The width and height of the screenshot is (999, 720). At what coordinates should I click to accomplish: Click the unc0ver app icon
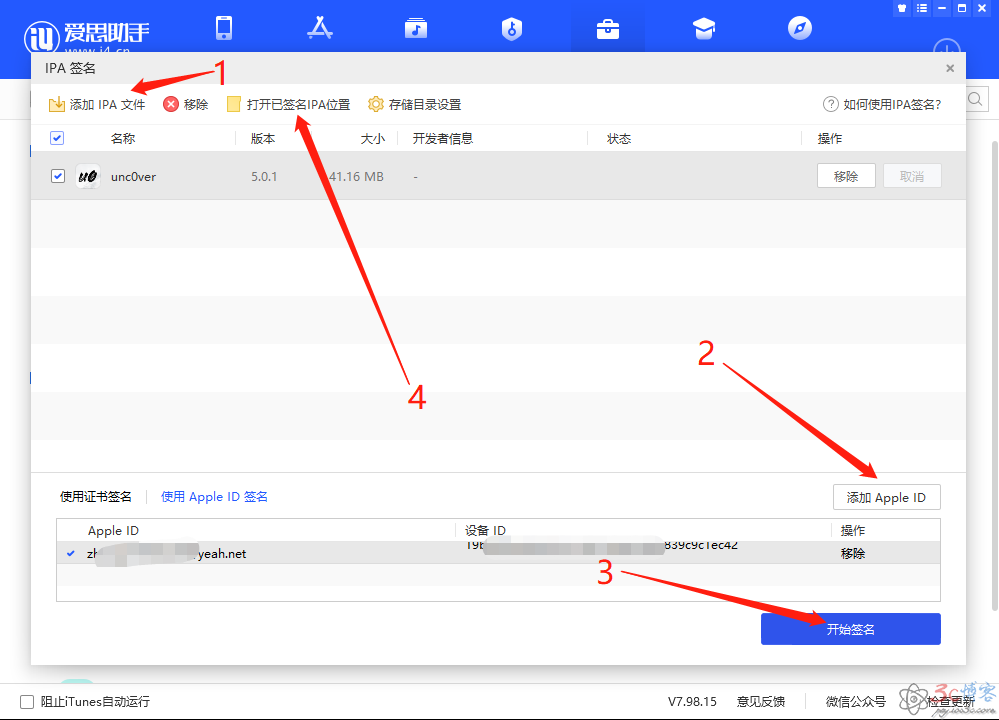click(88, 176)
